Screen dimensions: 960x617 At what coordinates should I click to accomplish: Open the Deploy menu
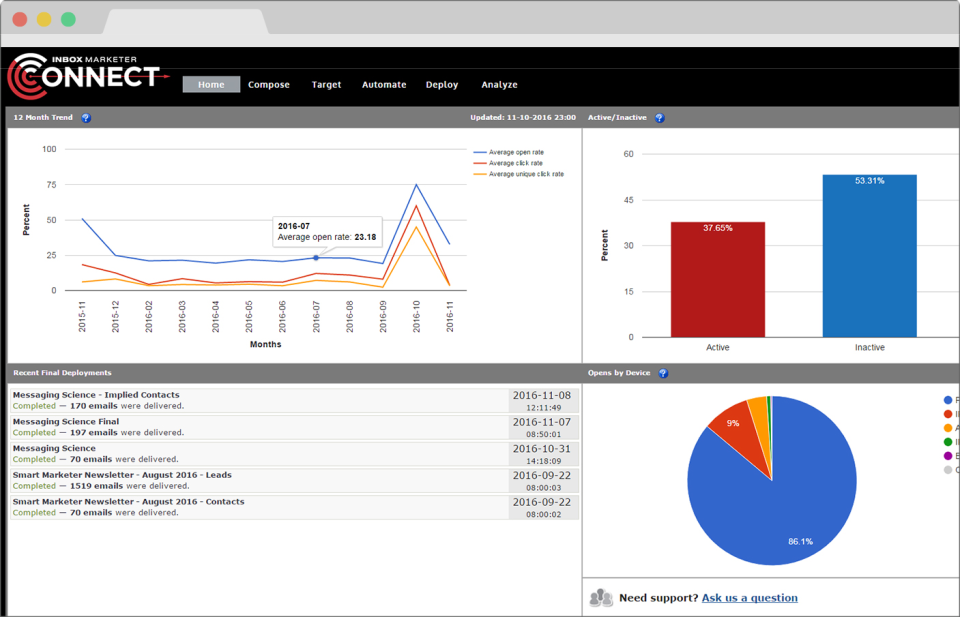coord(442,84)
